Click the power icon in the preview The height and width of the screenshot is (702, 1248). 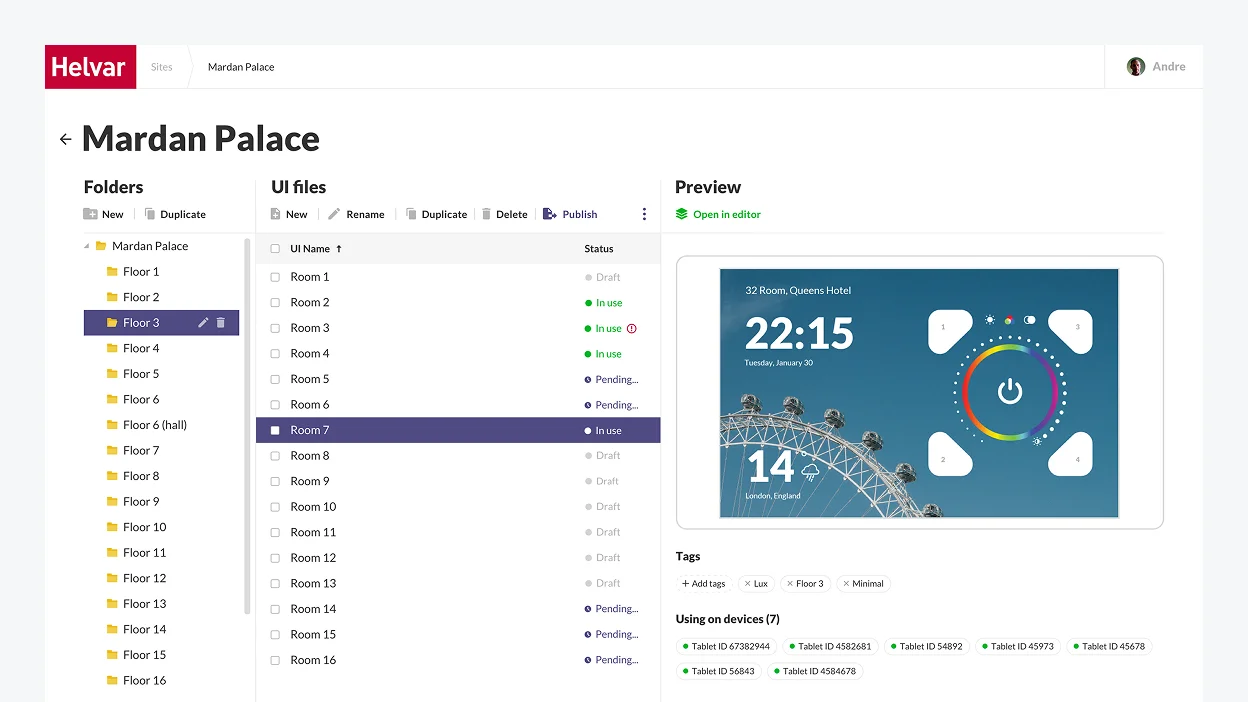pyautogui.click(x=1010, y=392)
